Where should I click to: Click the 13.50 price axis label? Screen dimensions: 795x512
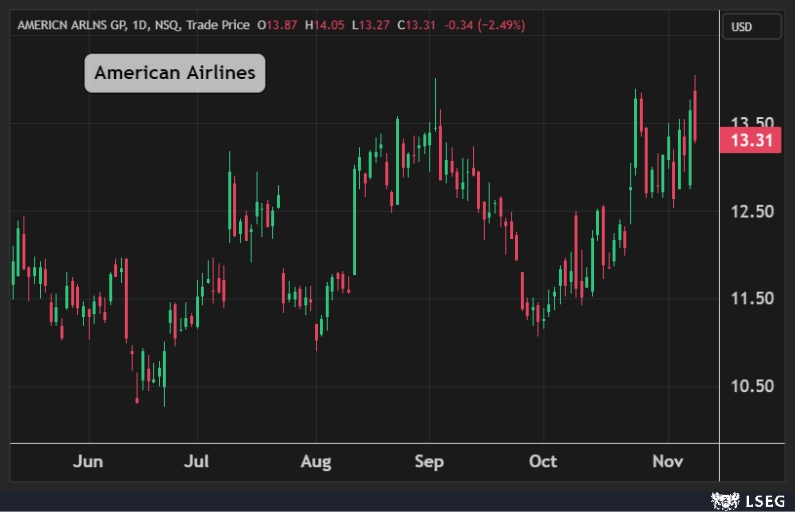point(750,123)
